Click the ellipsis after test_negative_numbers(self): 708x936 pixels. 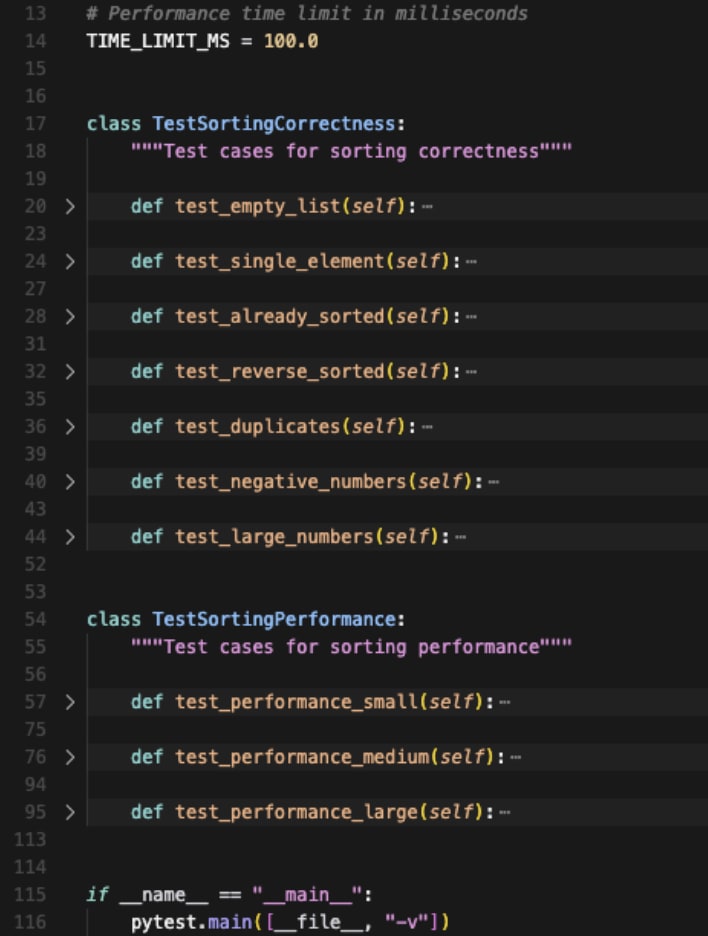(x=494, y=482)
